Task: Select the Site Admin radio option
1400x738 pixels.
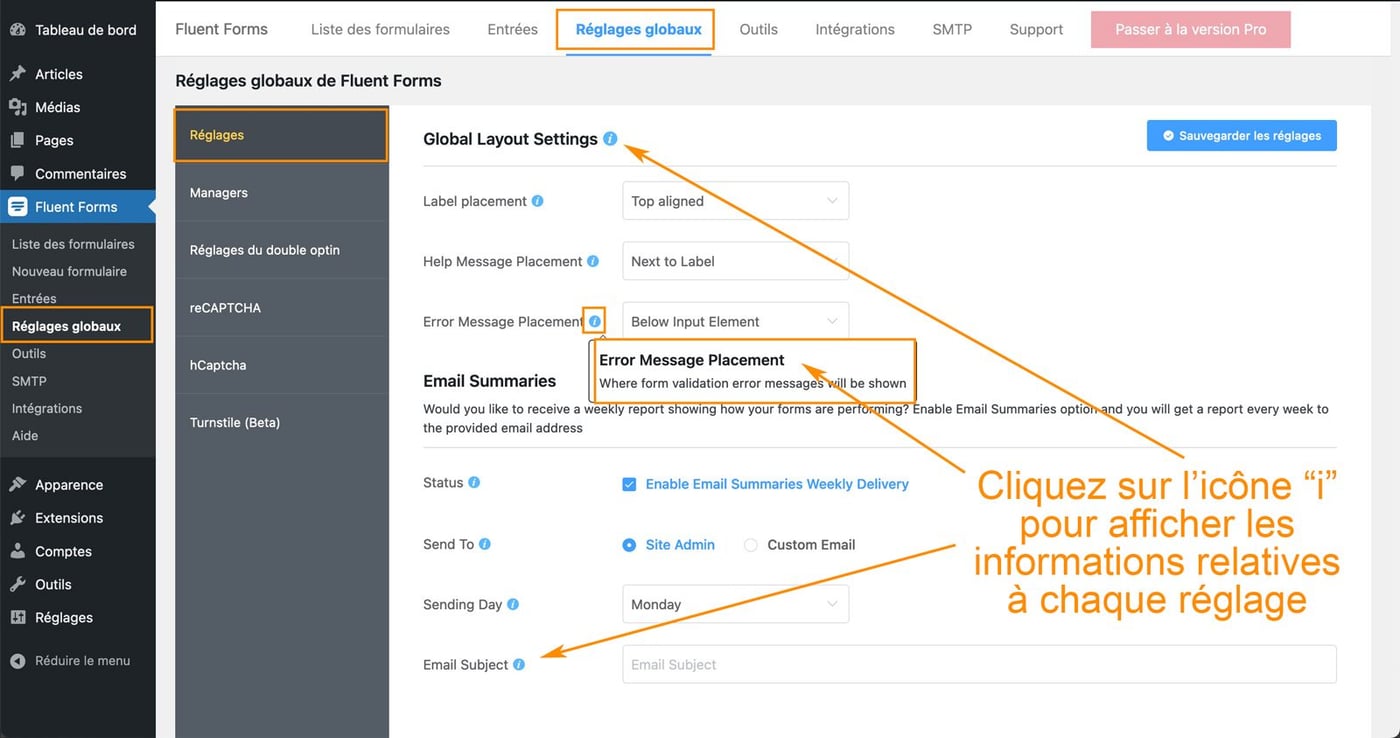Action: [x=629, y=545]
